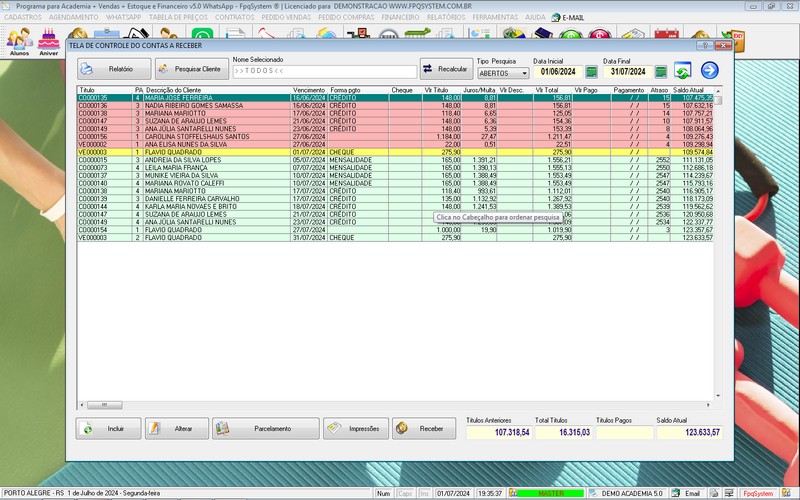The image size is (800, 500).
Task: Open the RELATÓRIOS menu
Action: tap(446, 17)
